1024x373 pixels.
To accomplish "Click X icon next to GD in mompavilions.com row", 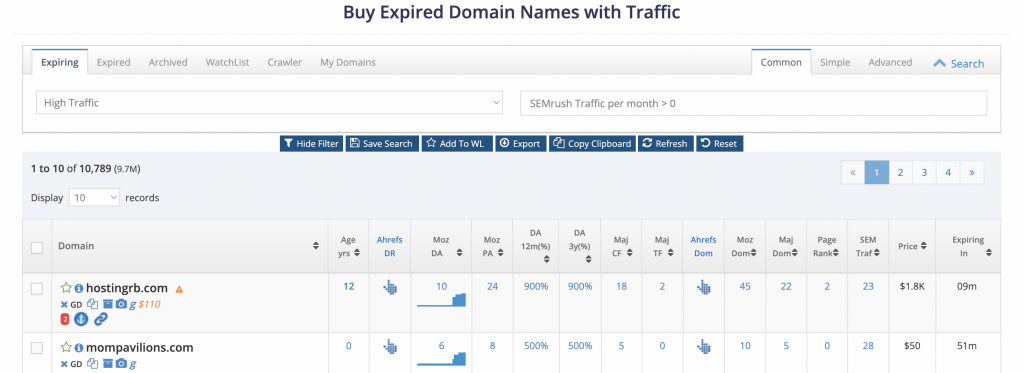I will 64,364.
